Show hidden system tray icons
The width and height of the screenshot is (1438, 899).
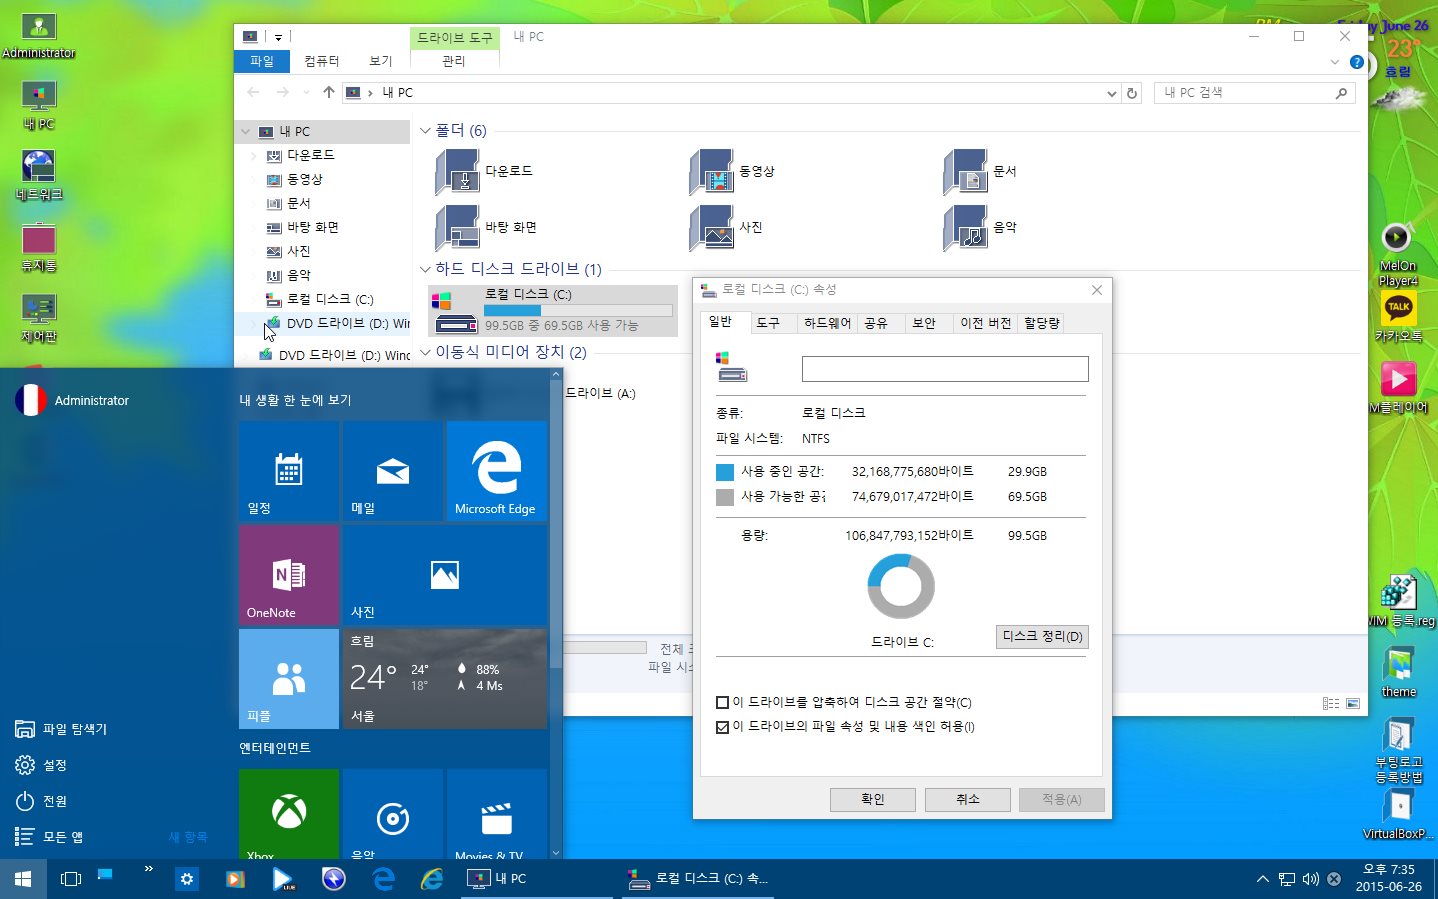[x=1263, y=879]
